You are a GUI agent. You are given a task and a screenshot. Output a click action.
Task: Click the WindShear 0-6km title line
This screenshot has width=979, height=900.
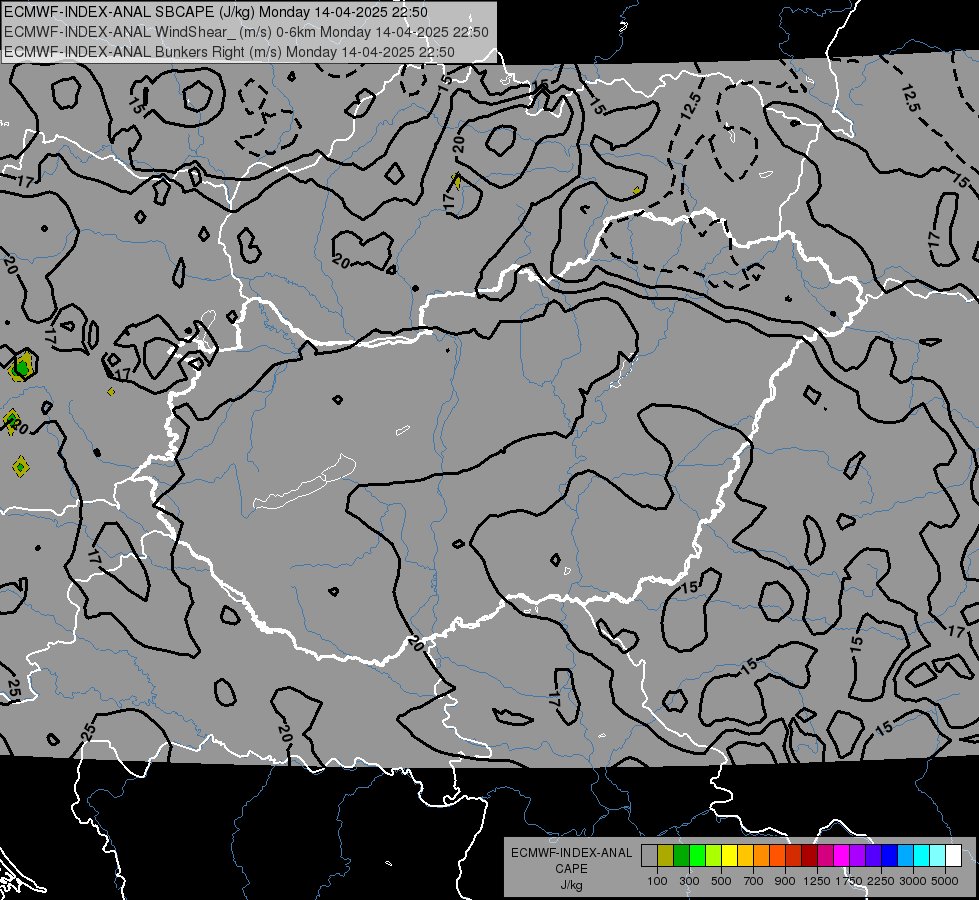[x=246, y=32]
